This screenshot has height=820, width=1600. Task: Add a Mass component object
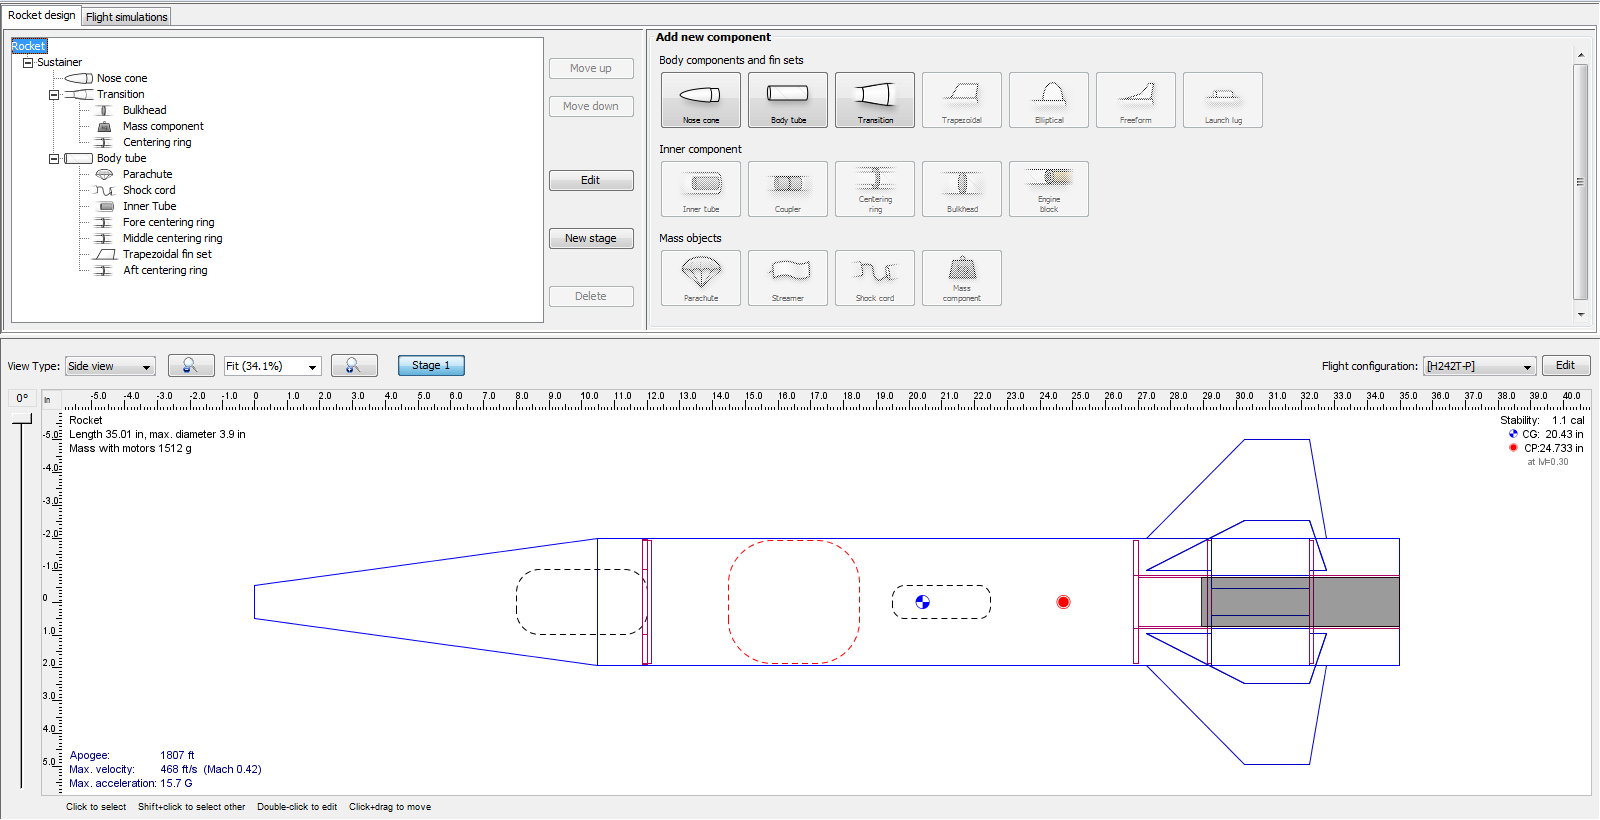click(962, 278)
